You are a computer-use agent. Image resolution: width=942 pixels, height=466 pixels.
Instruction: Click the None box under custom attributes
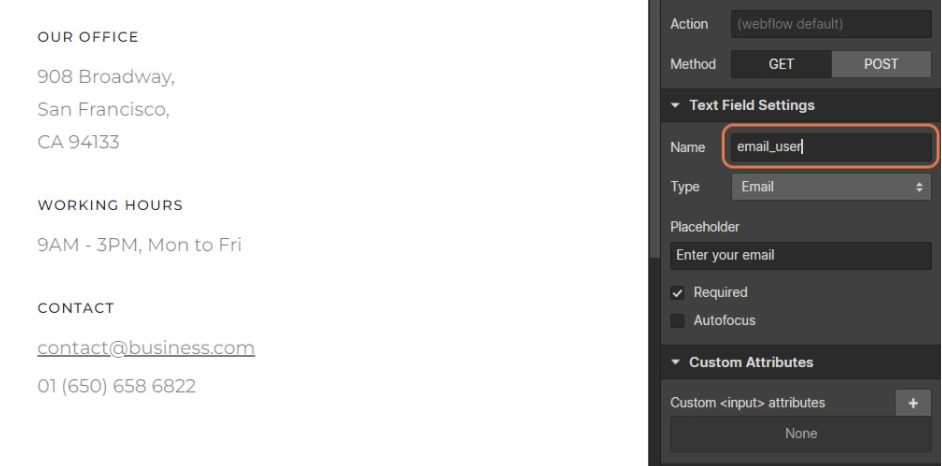click(x=801, y=434)
